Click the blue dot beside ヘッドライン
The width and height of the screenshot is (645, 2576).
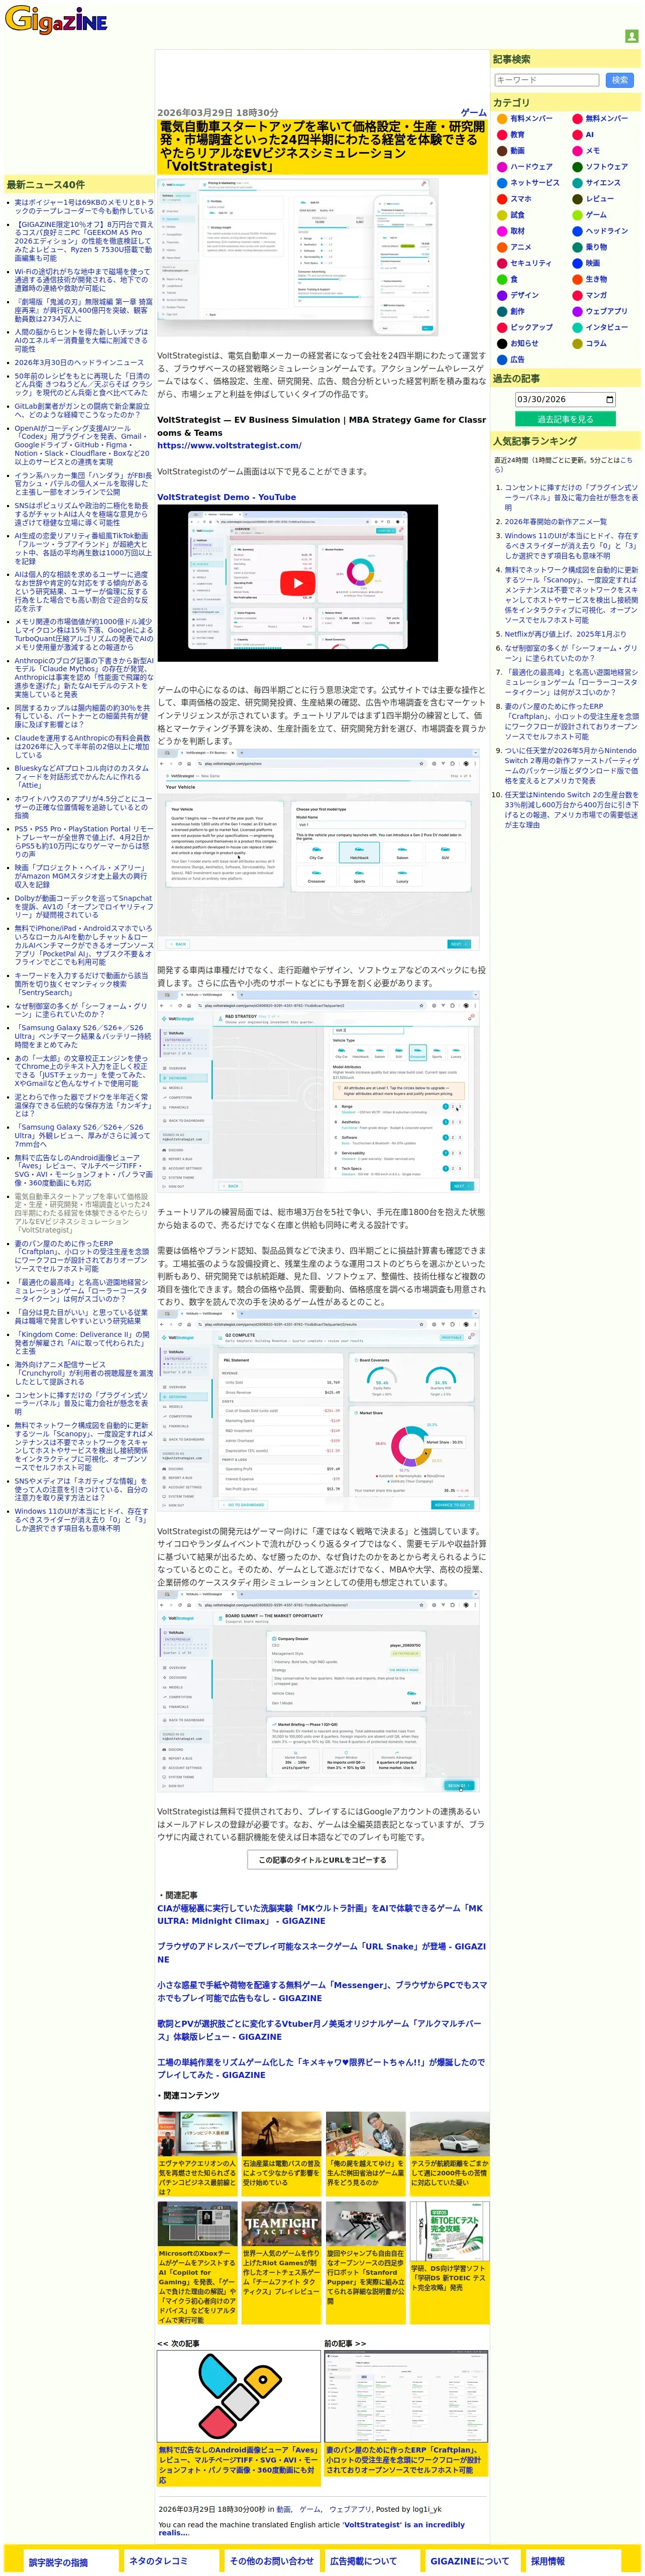click(x=577, y=231)
